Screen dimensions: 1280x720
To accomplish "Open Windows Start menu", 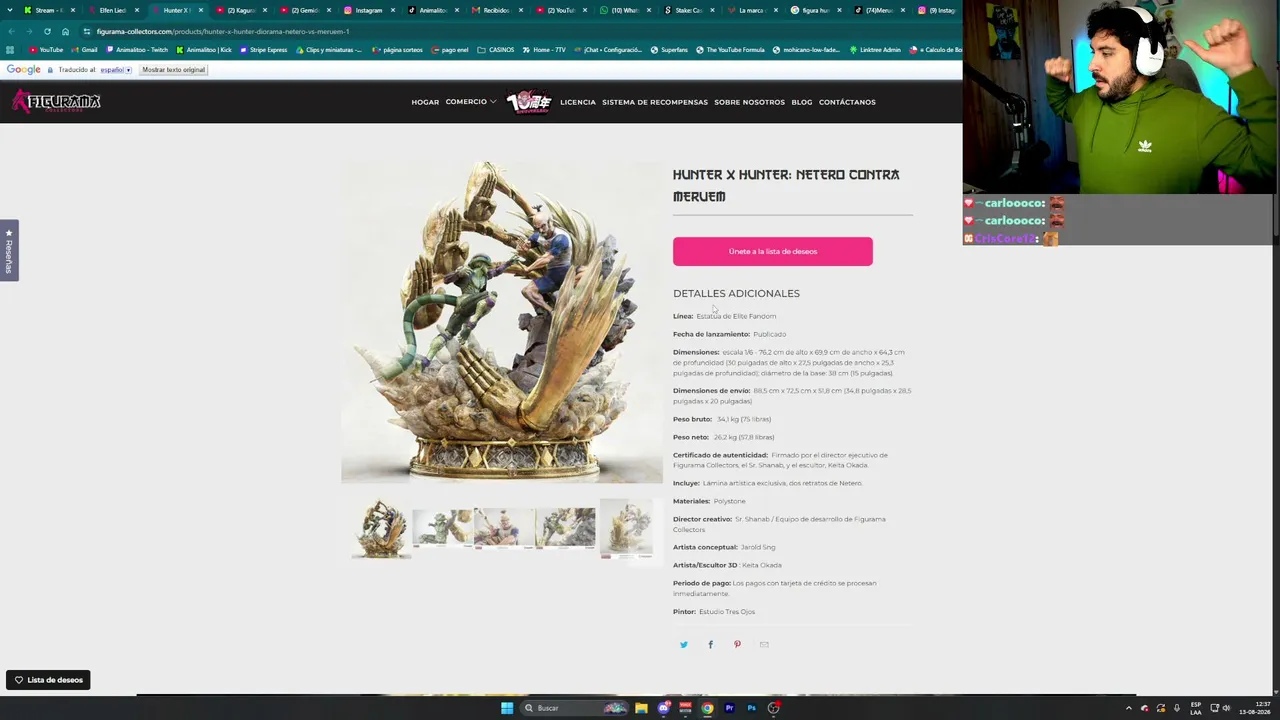I will [507, 708].
